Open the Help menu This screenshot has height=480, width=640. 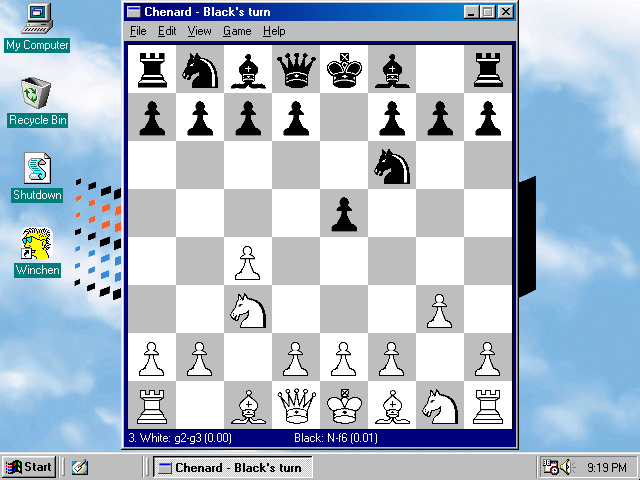274,31
